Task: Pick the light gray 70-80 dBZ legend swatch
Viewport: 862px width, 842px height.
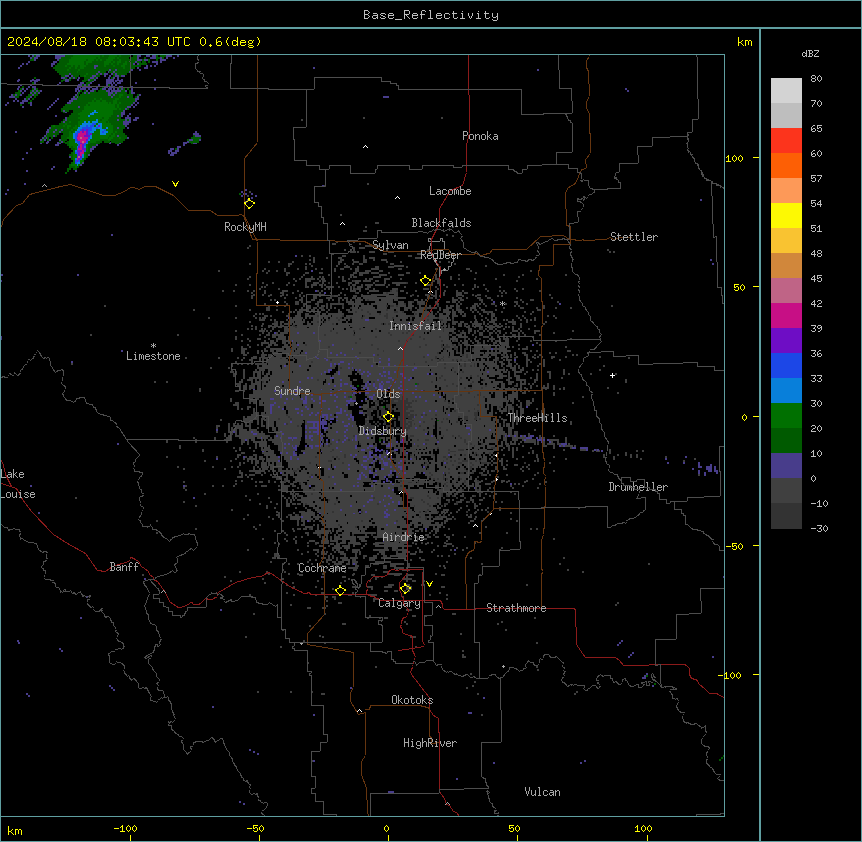Action: [786, 90]
